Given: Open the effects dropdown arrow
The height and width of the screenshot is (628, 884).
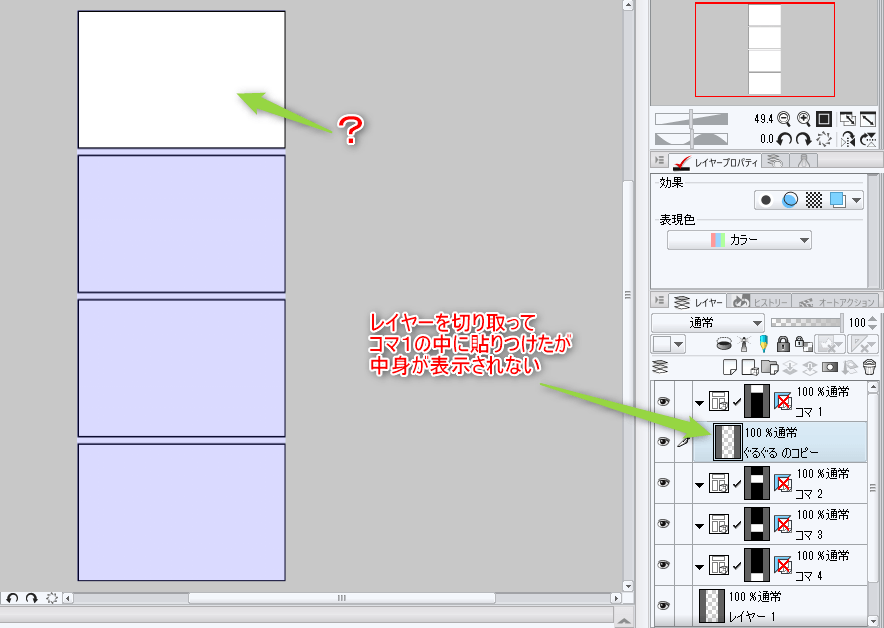Looking at the screenshot, I should [x=856, y=200].
